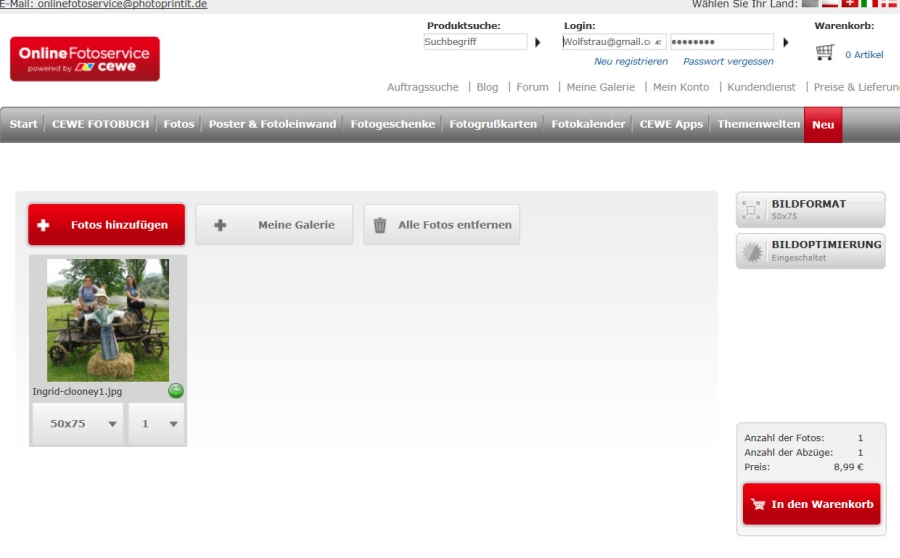Image resolution: width=900 pixels, height=558 pixels.
Task: Click trash icon on Alle Fotos entfernen
Action: click(379, 225)
